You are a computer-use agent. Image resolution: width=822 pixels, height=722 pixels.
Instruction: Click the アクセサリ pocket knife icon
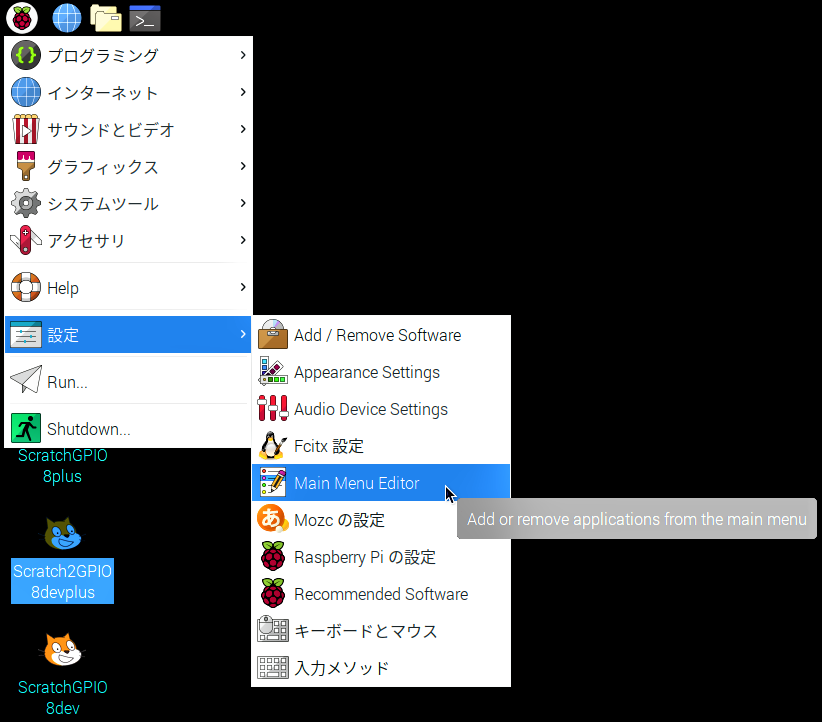click(x=26, y=240)
